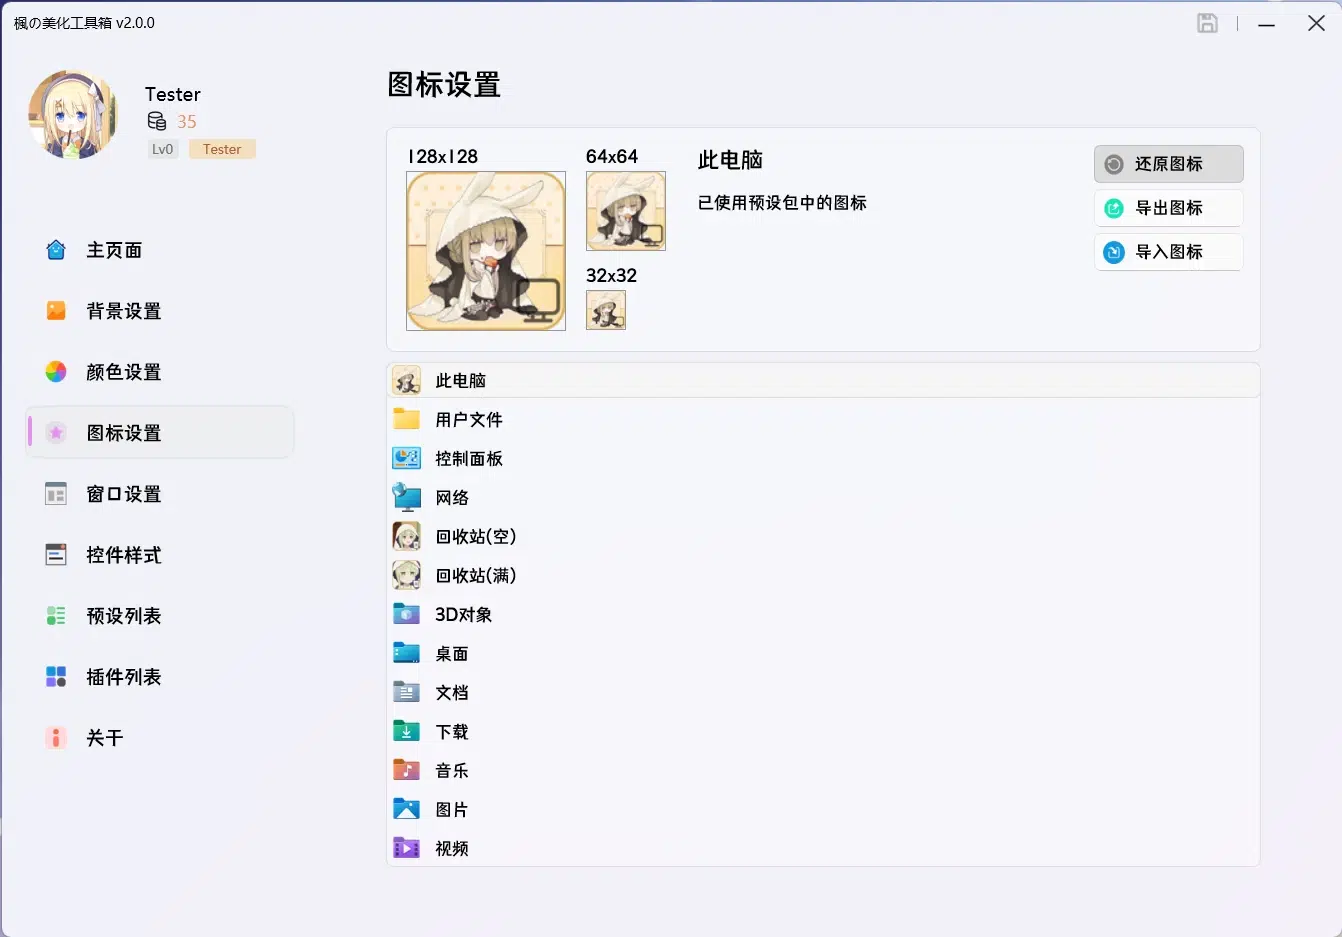
Task: Select 控制面板 label in icon list
Action: (469, 459)
